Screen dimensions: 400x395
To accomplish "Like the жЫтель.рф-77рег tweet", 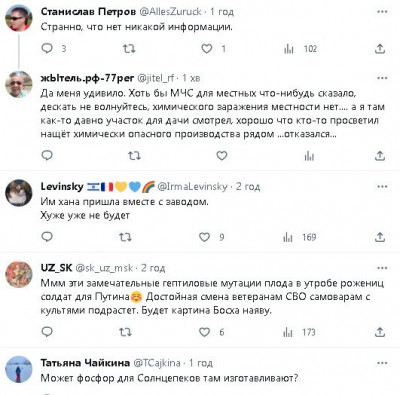I will point(222,156).
